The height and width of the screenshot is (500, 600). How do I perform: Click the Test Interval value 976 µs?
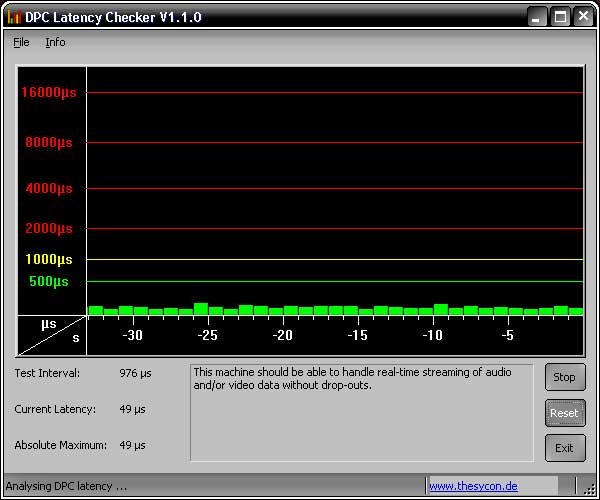(x=135, y=373)
